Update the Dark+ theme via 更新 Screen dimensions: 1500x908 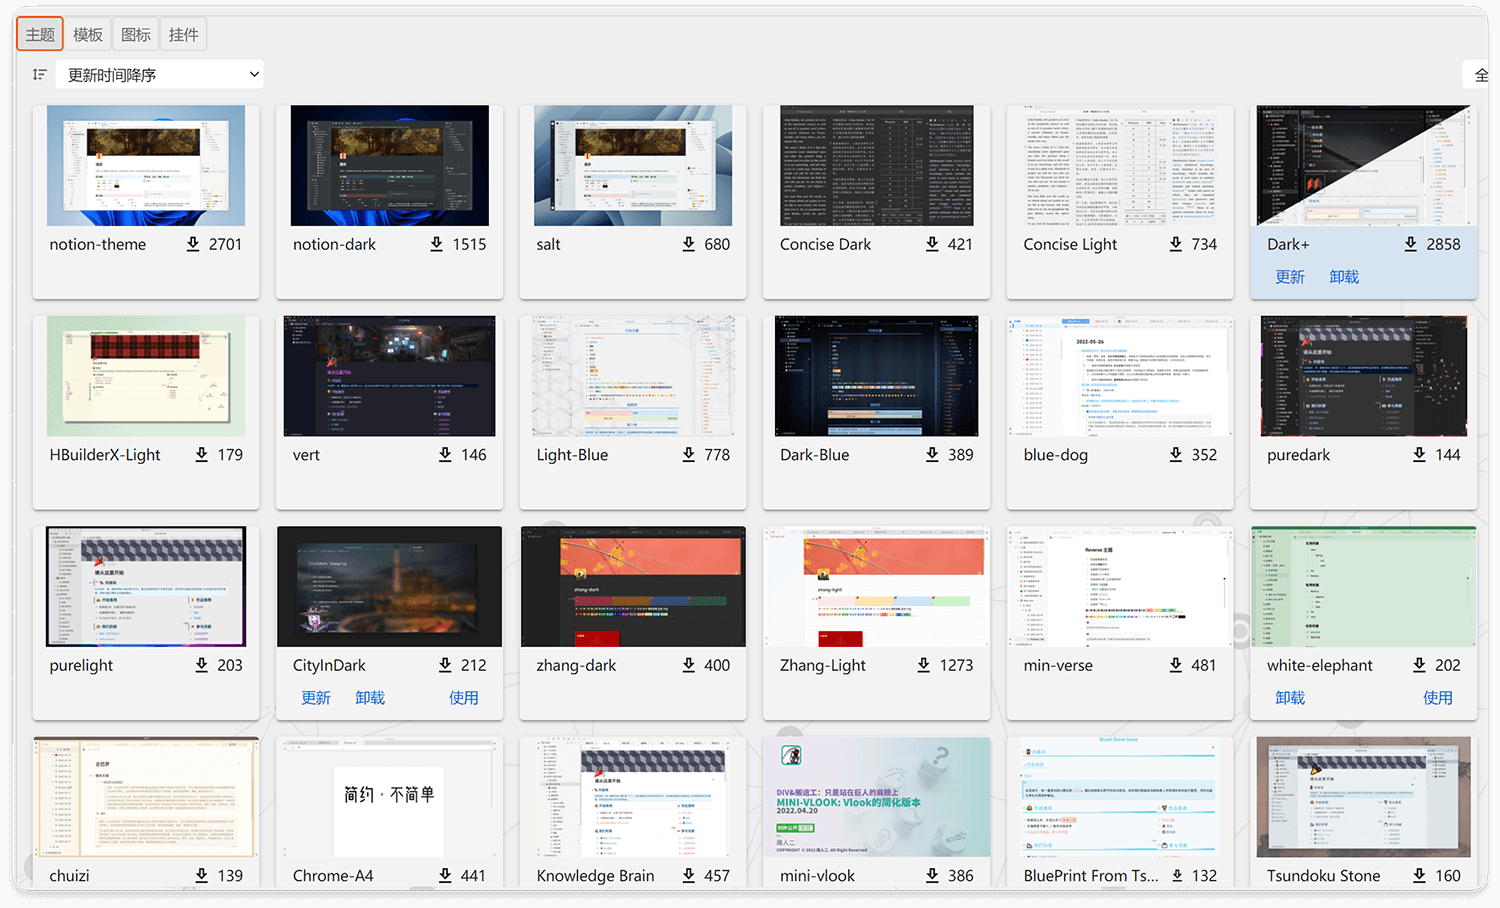pos(1290,277)
